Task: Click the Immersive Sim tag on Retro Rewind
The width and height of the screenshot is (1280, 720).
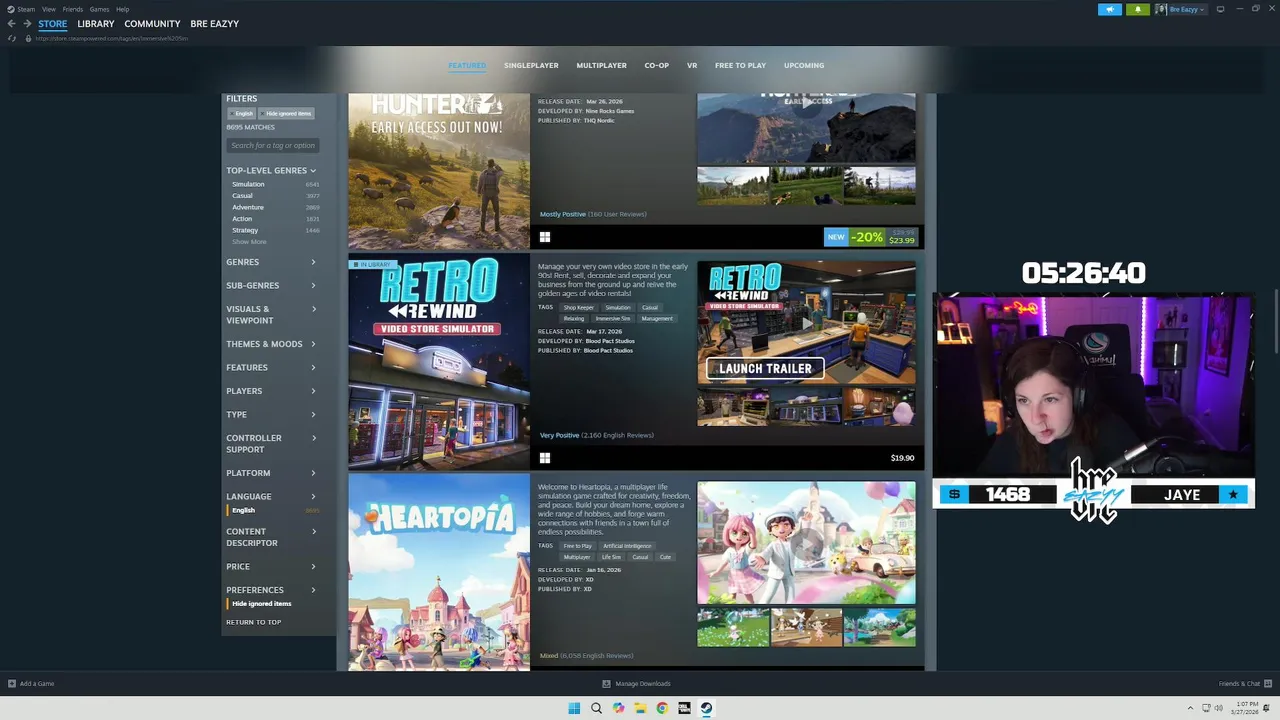Action: [613, 319]
